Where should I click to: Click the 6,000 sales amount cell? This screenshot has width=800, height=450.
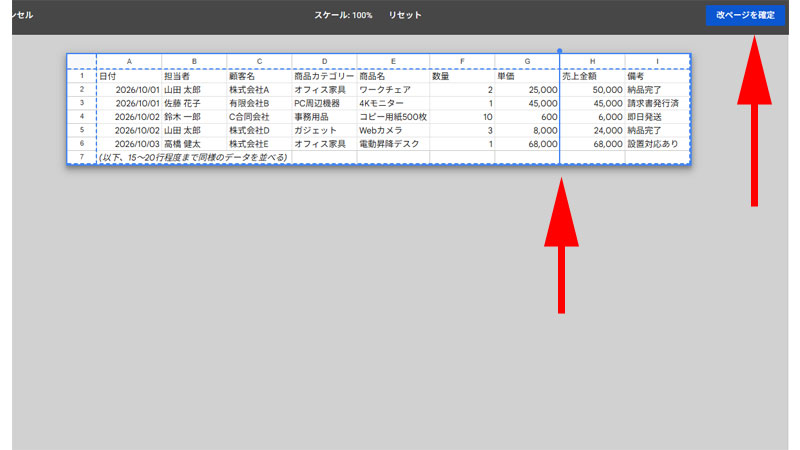click(592, 116)
